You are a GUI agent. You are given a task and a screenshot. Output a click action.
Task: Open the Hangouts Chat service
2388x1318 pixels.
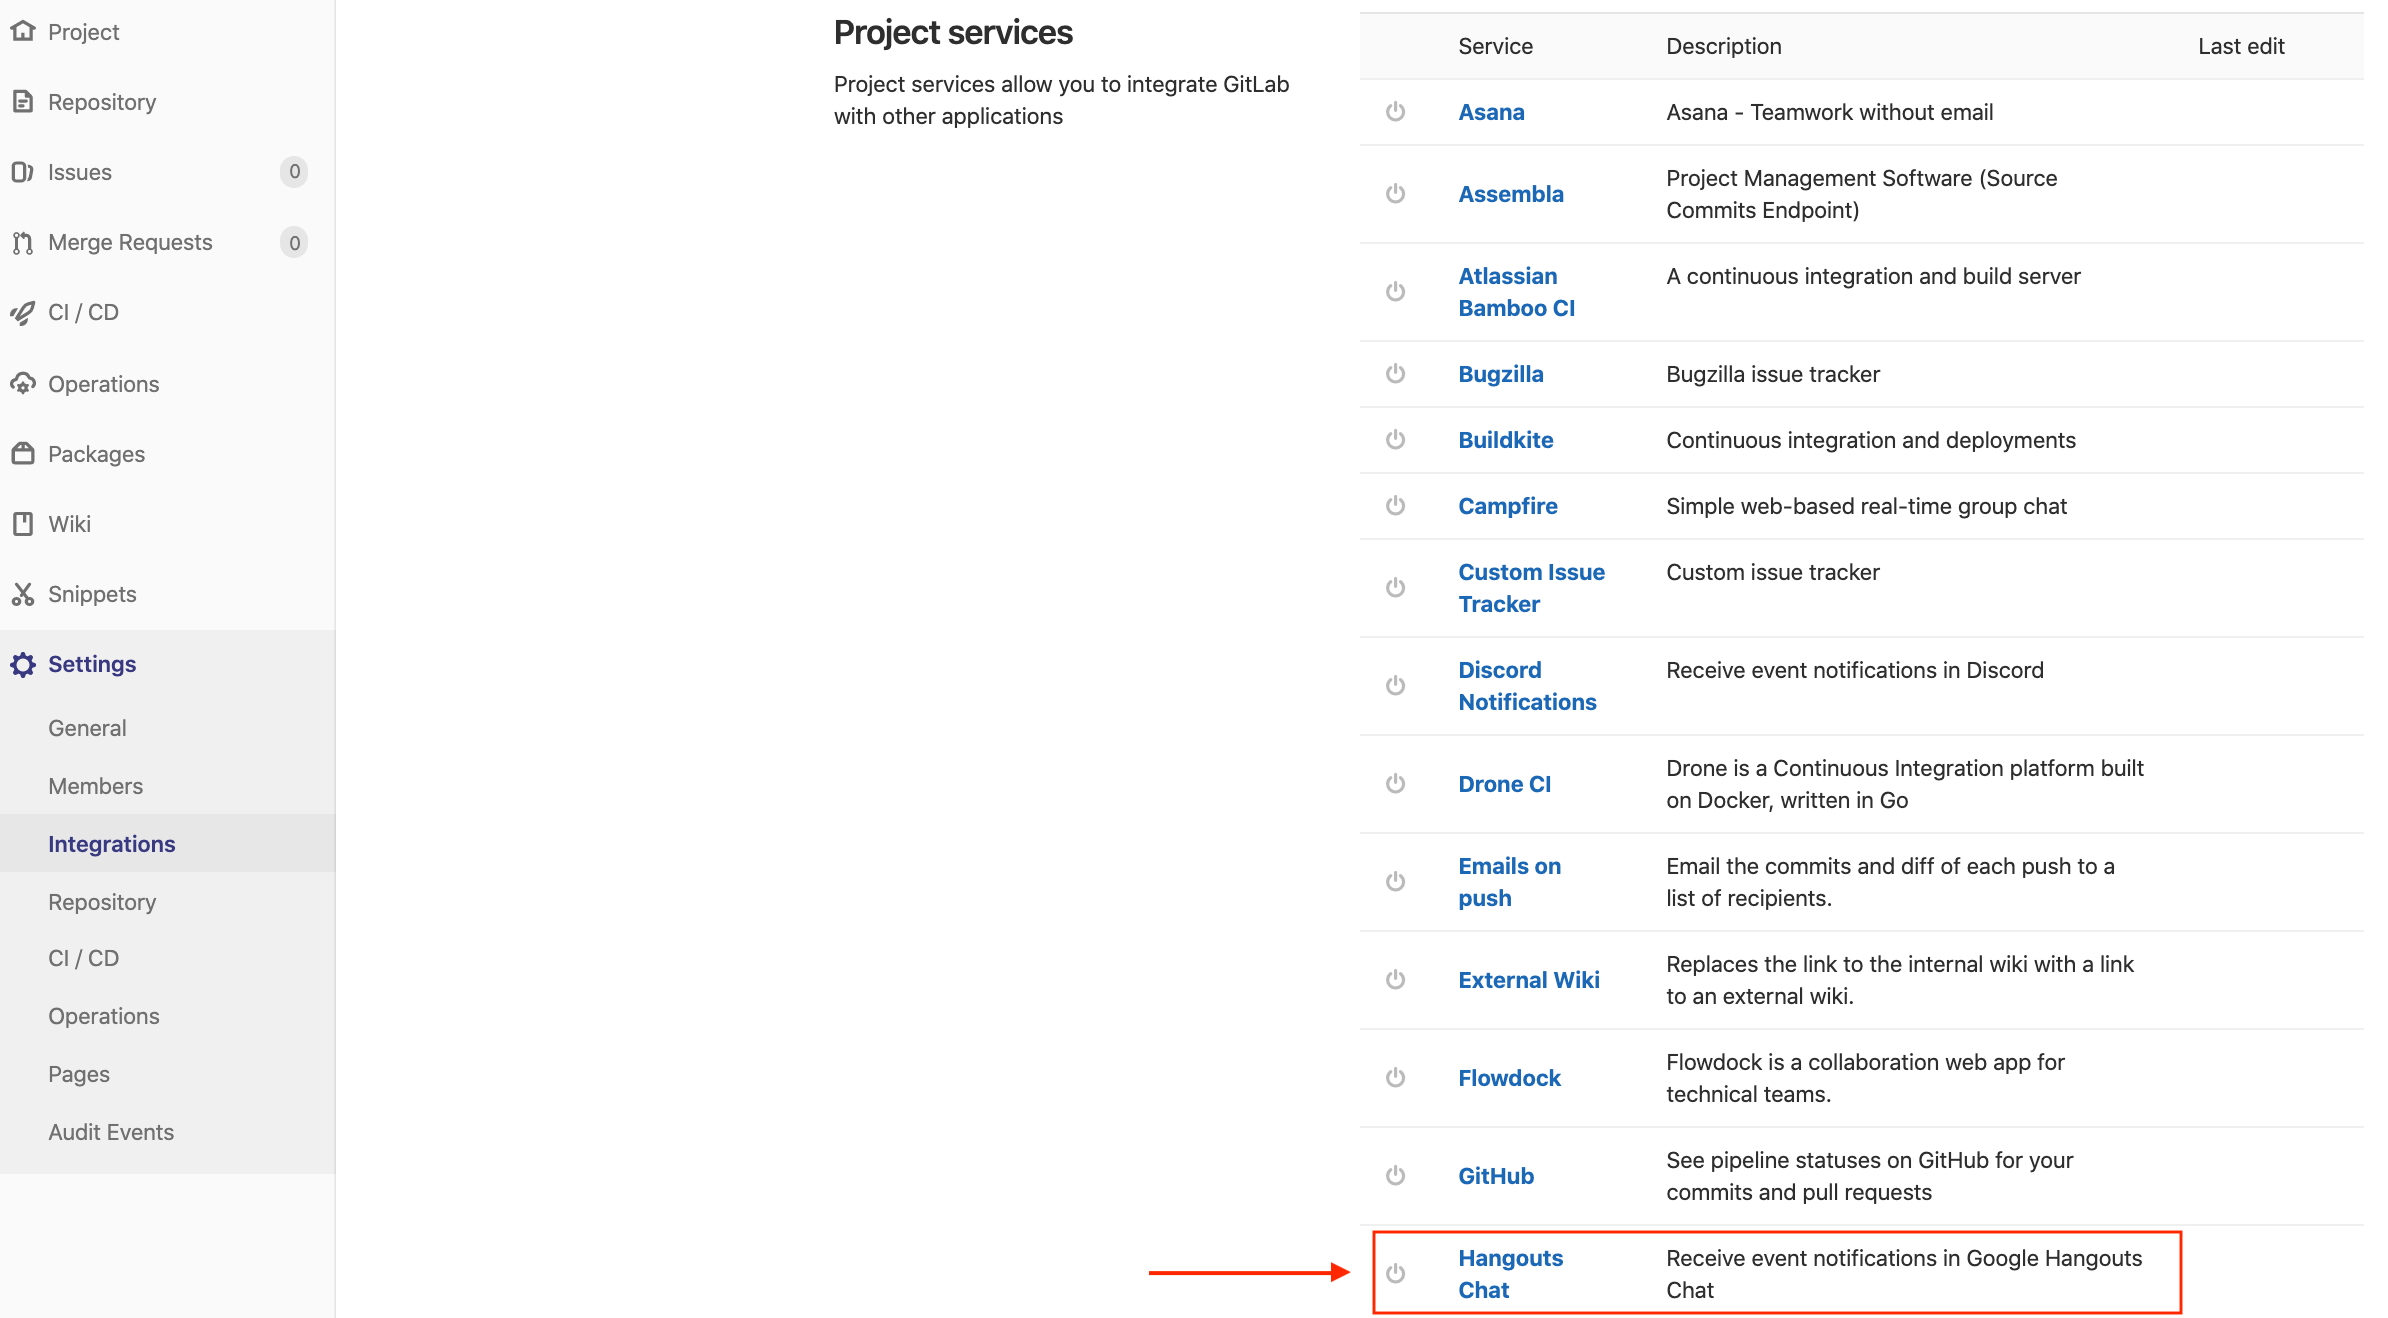(x=1510, y=1273)
